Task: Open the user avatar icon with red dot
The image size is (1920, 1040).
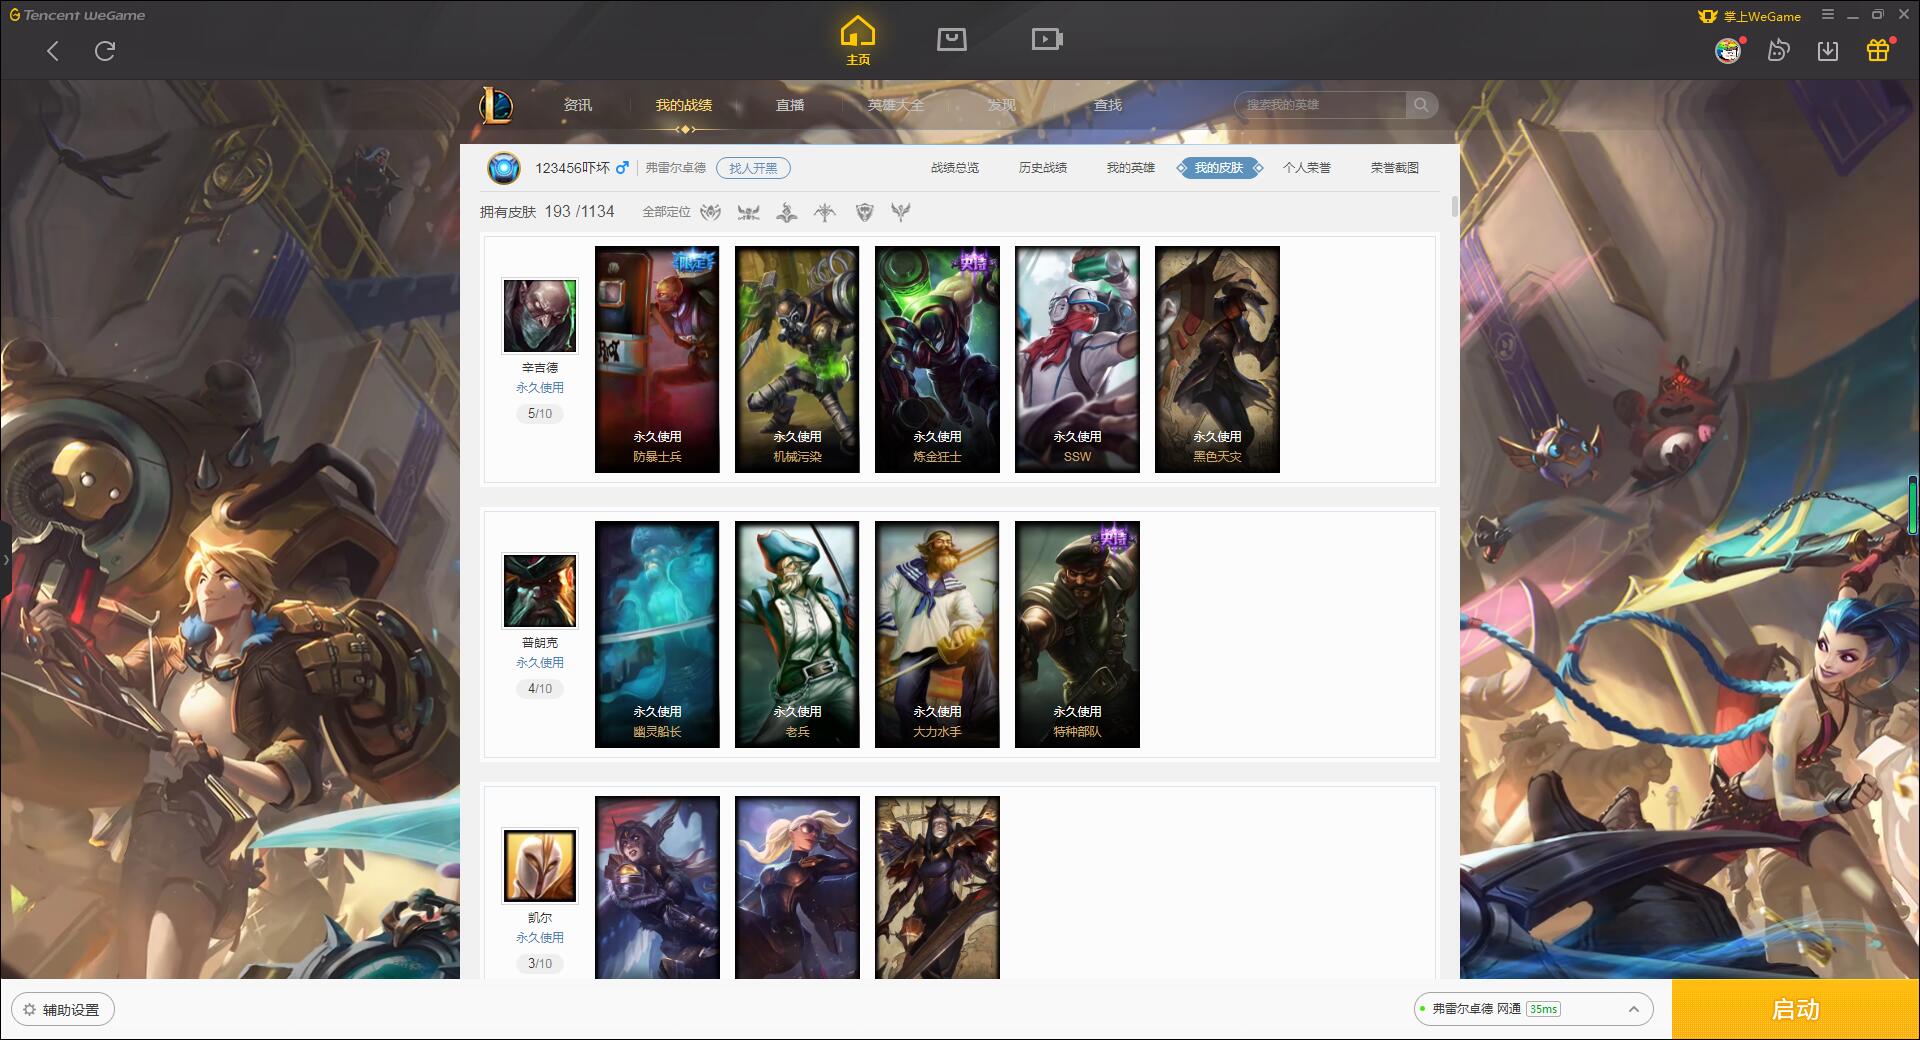Action: pos(1728,50)
